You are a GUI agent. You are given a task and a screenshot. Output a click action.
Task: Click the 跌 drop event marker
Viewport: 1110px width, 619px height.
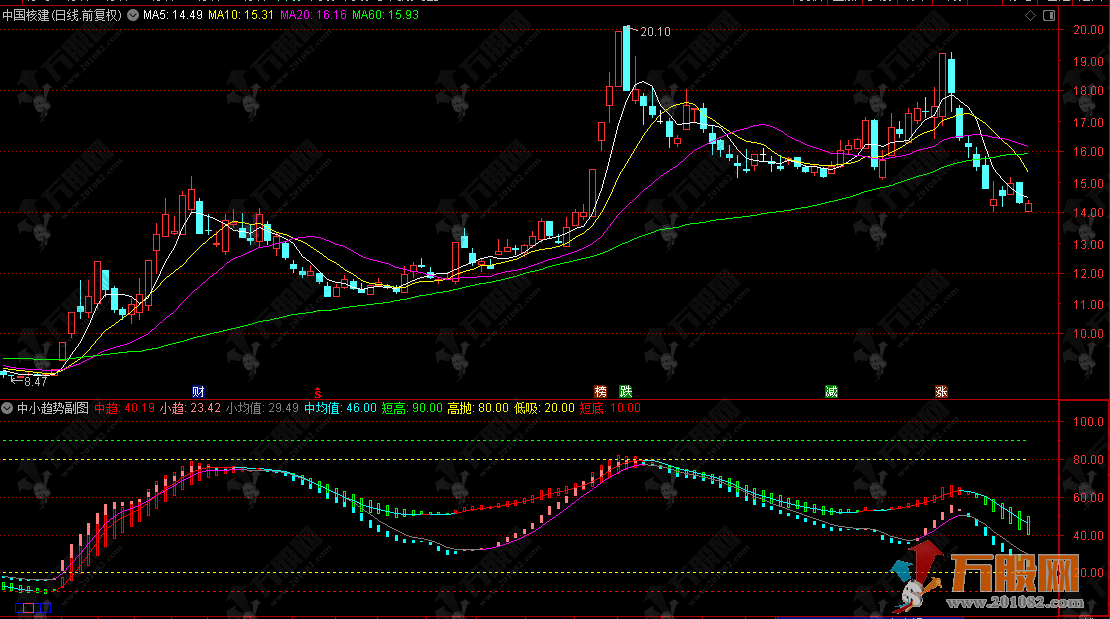click(625, 390)
